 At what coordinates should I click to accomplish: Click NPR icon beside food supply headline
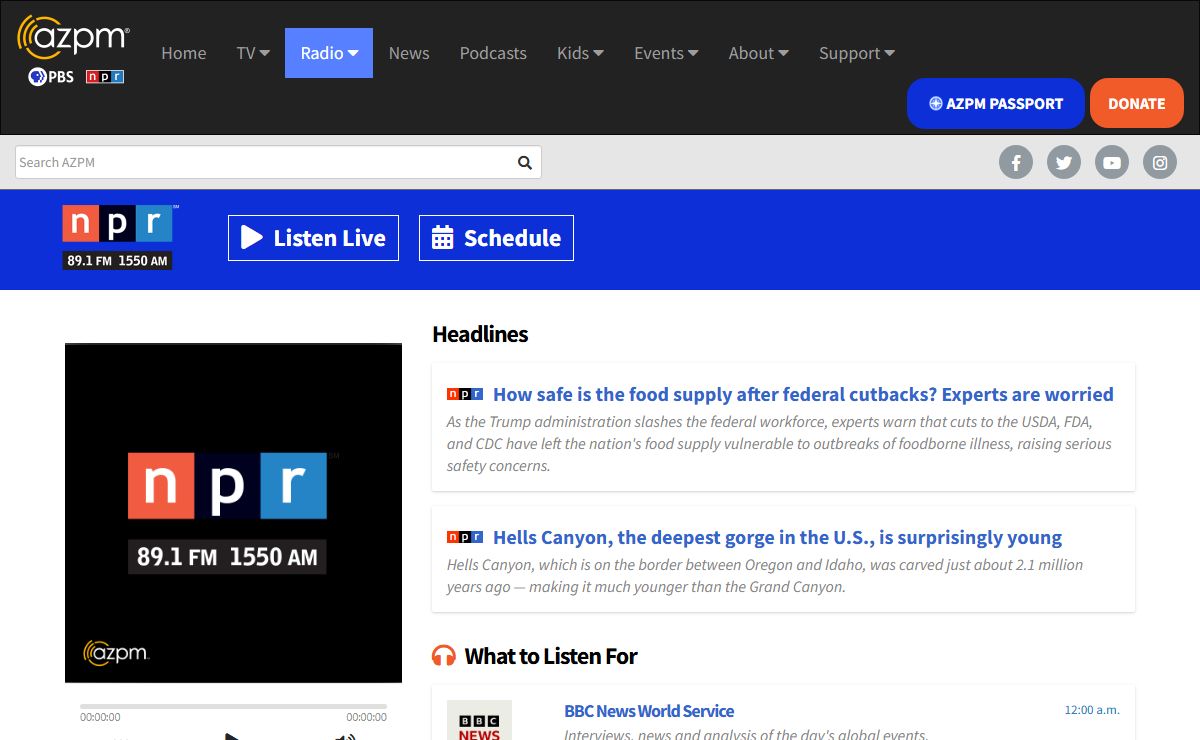pos(465,394)
